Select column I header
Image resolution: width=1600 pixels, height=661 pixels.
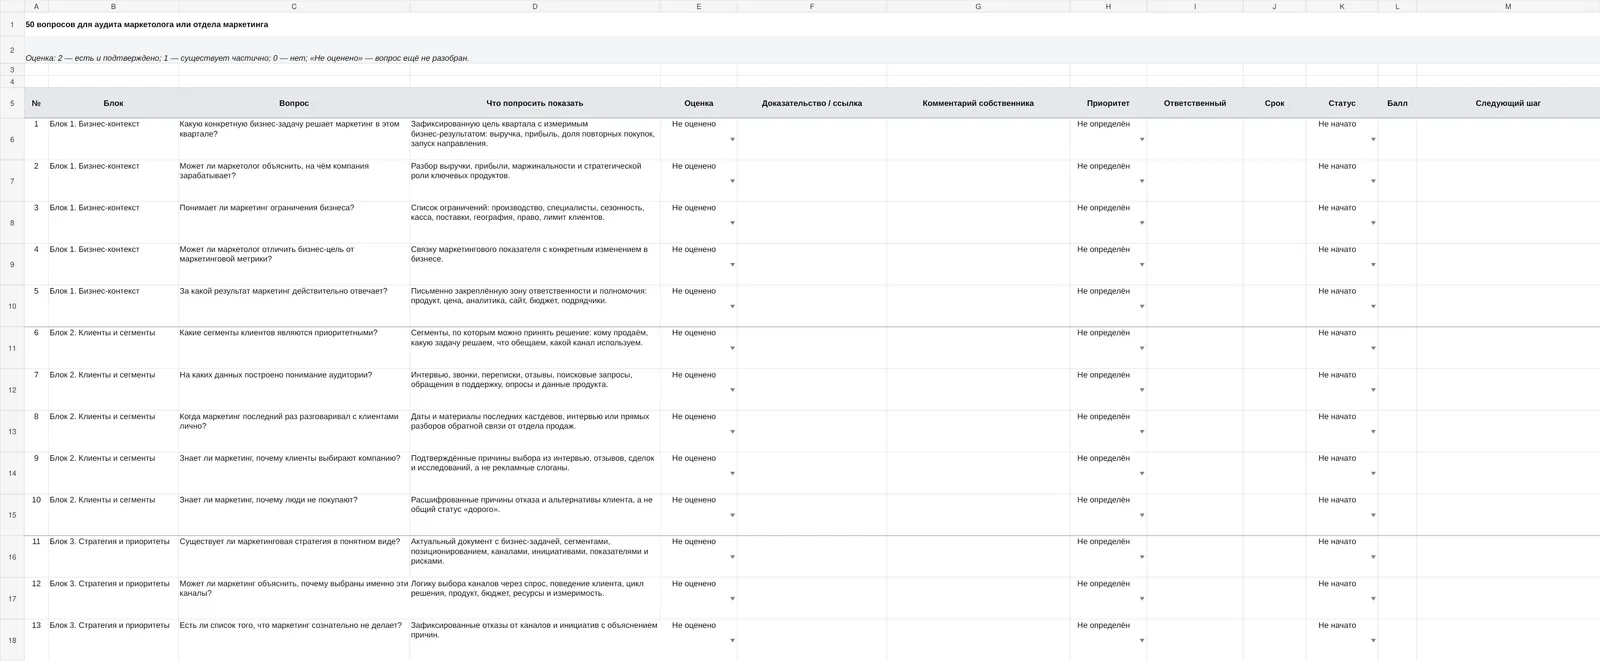point(1195,6)
